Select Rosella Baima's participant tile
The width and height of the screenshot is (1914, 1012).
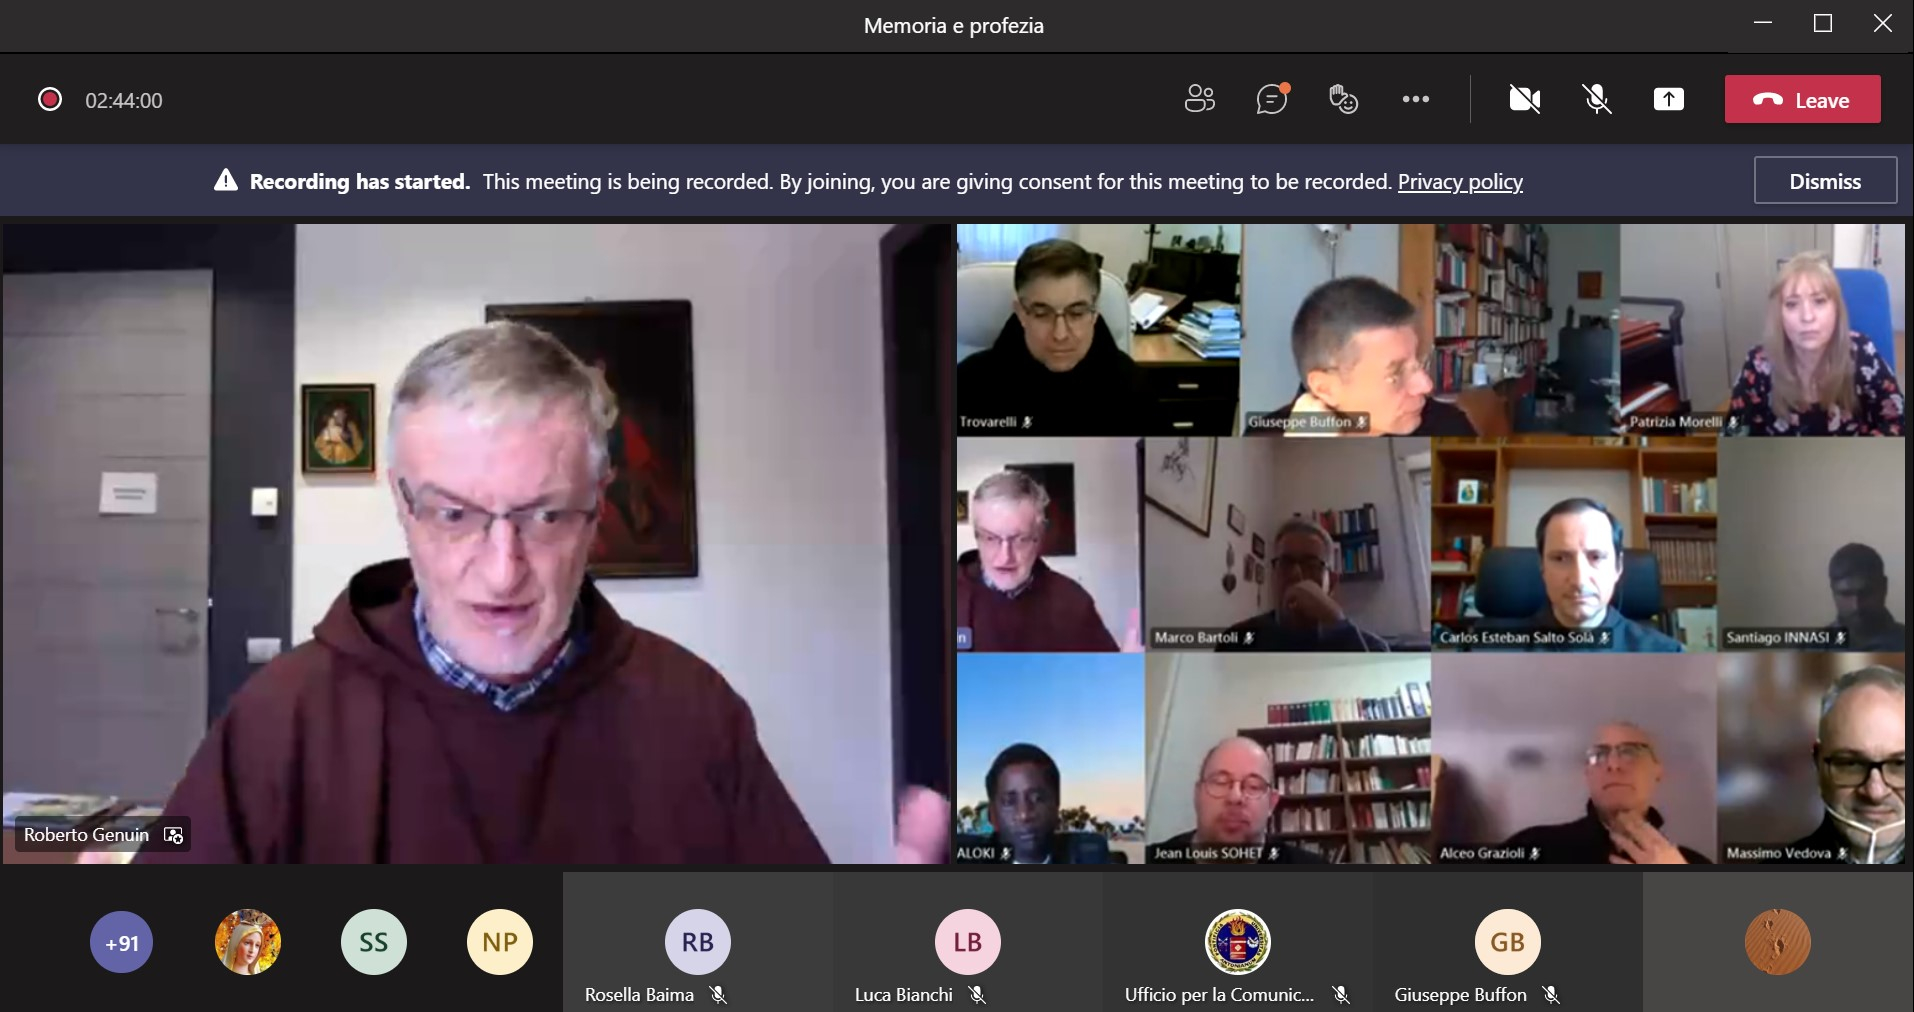click(697, 942)
